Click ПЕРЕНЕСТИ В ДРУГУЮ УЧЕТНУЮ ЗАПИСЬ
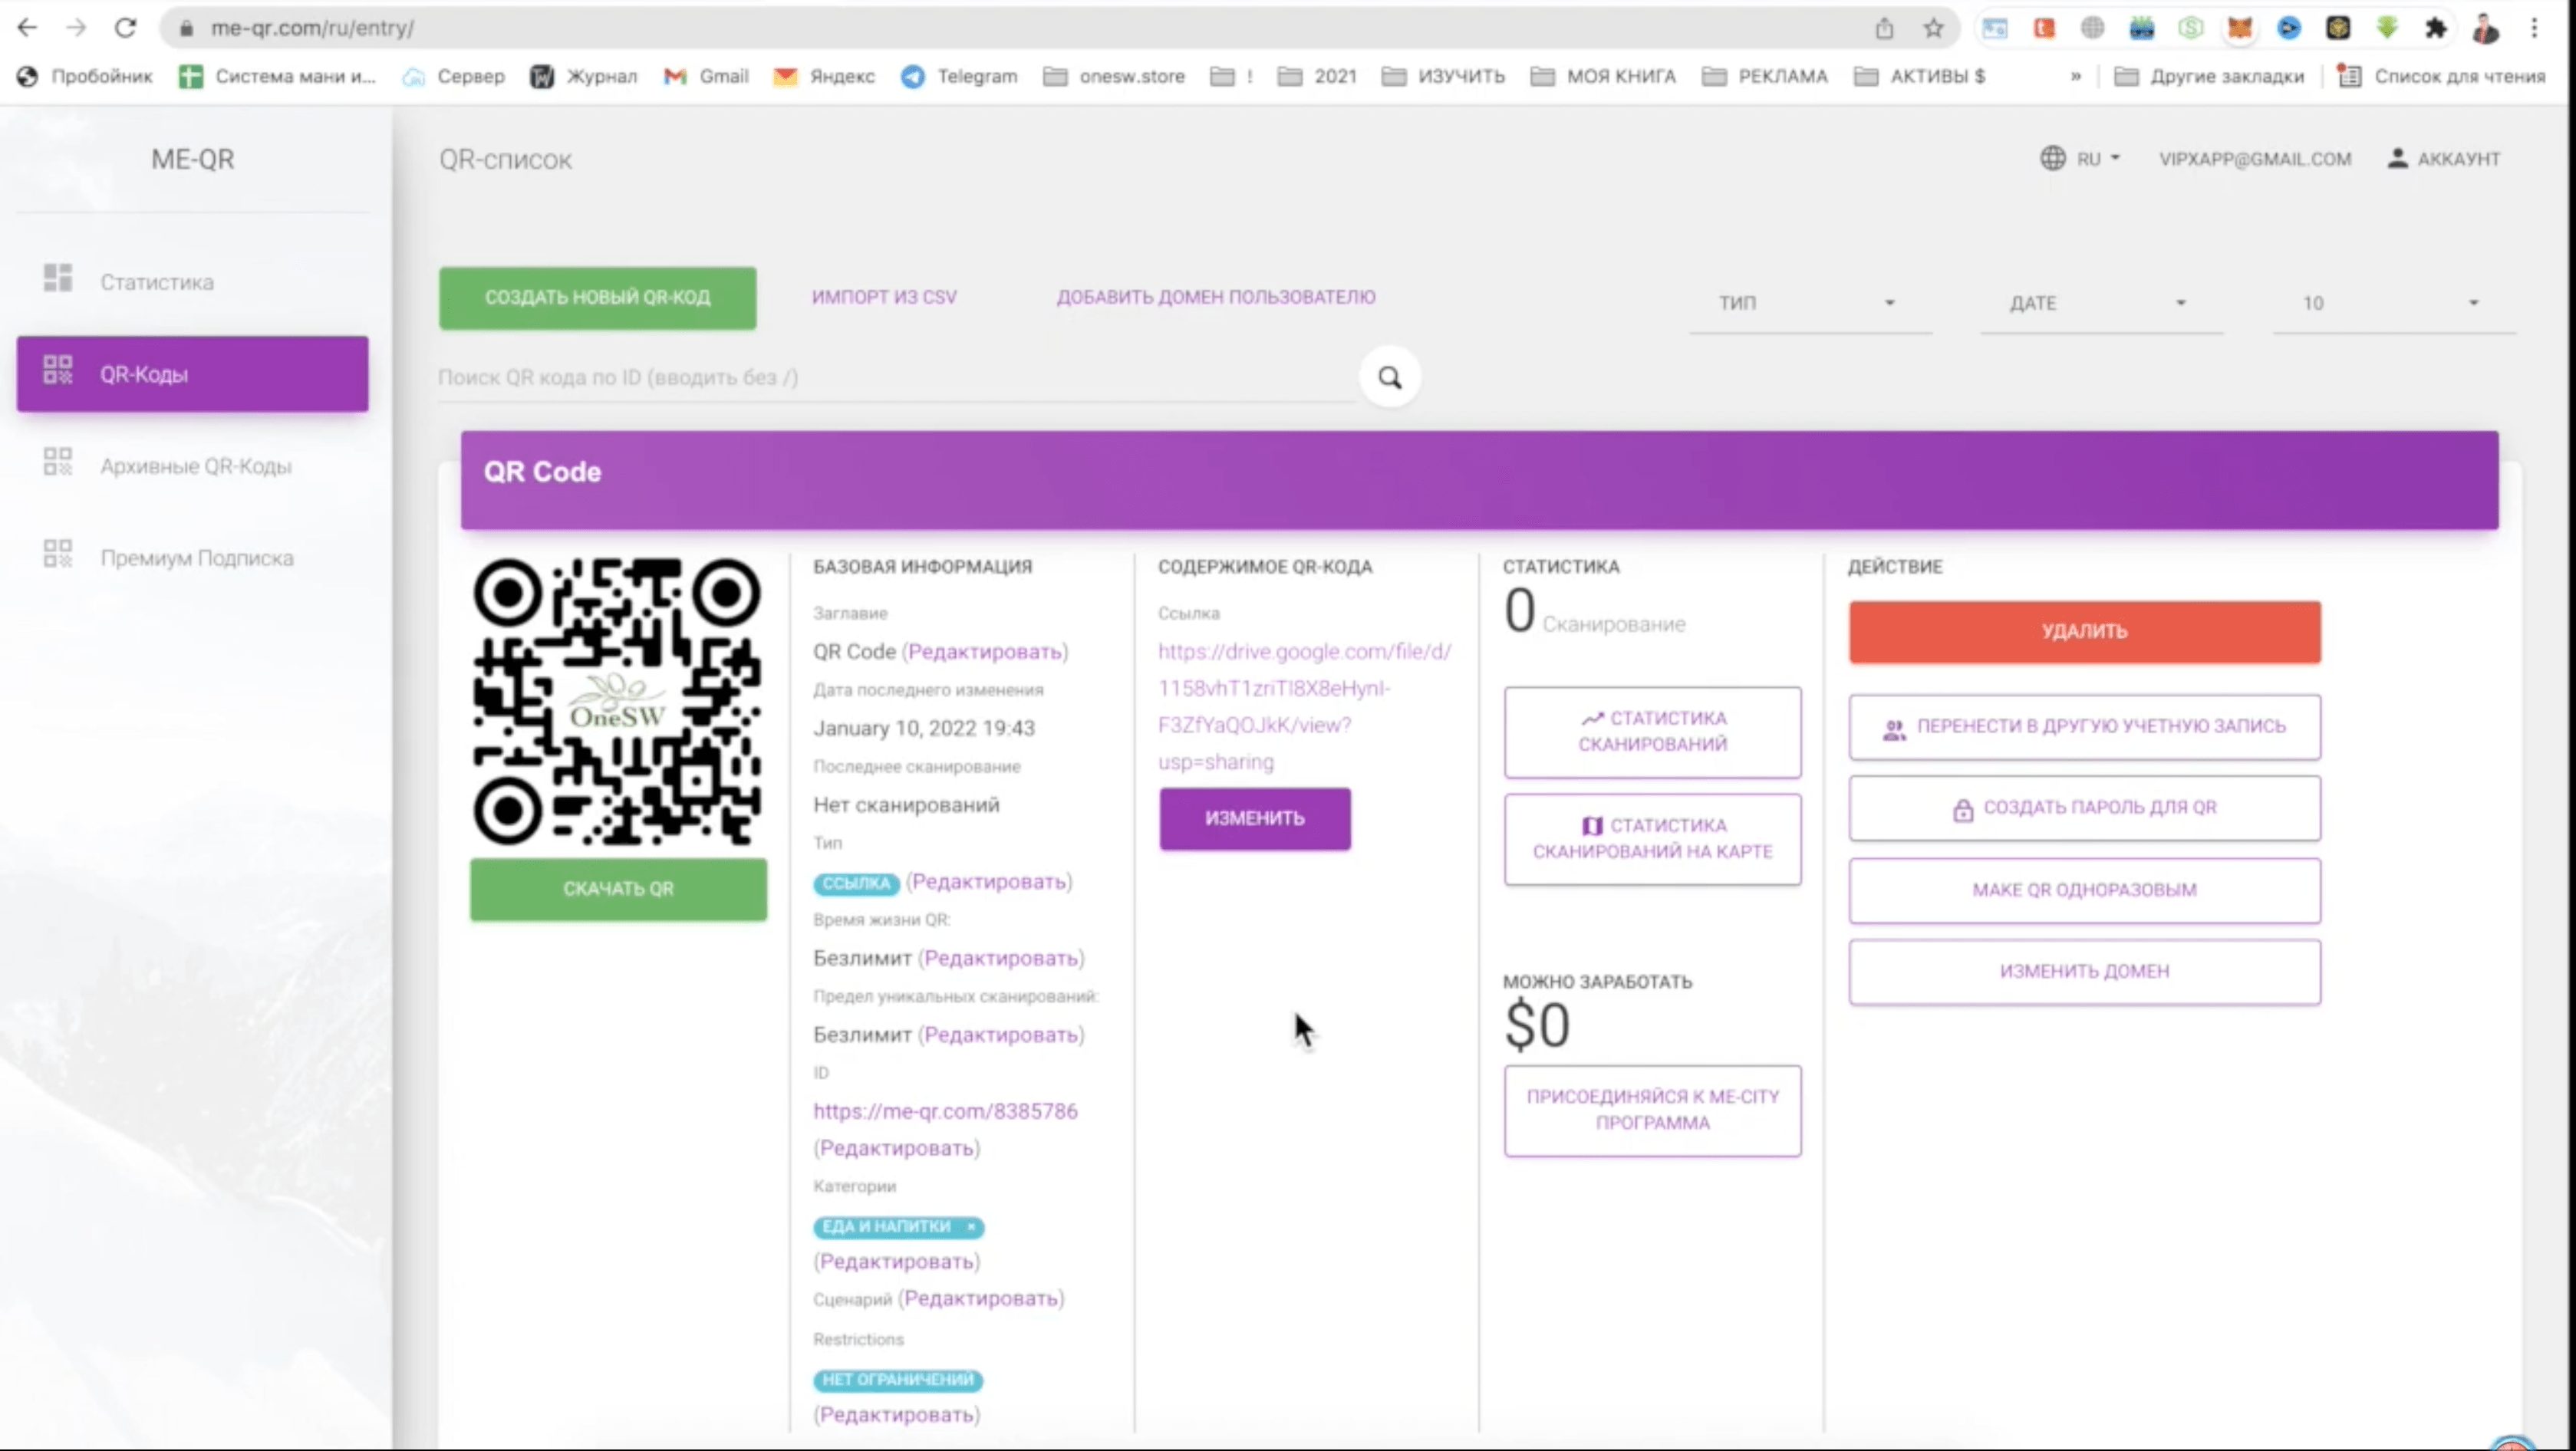The height and width of the screenshot is (1451, 2576). 2084,726
